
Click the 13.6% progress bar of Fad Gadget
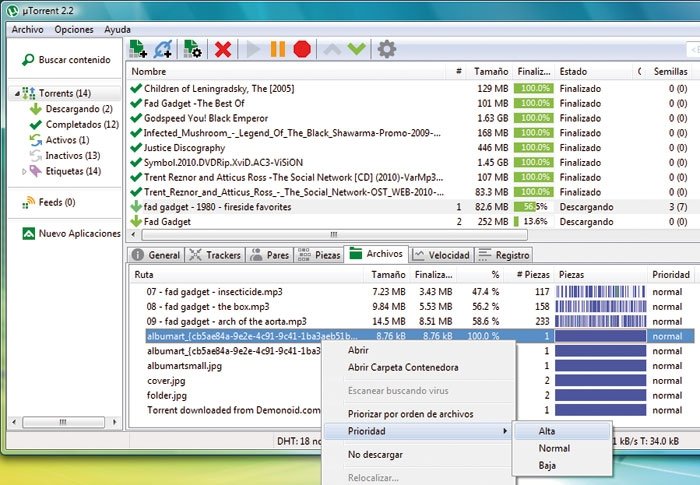point(533,222)
